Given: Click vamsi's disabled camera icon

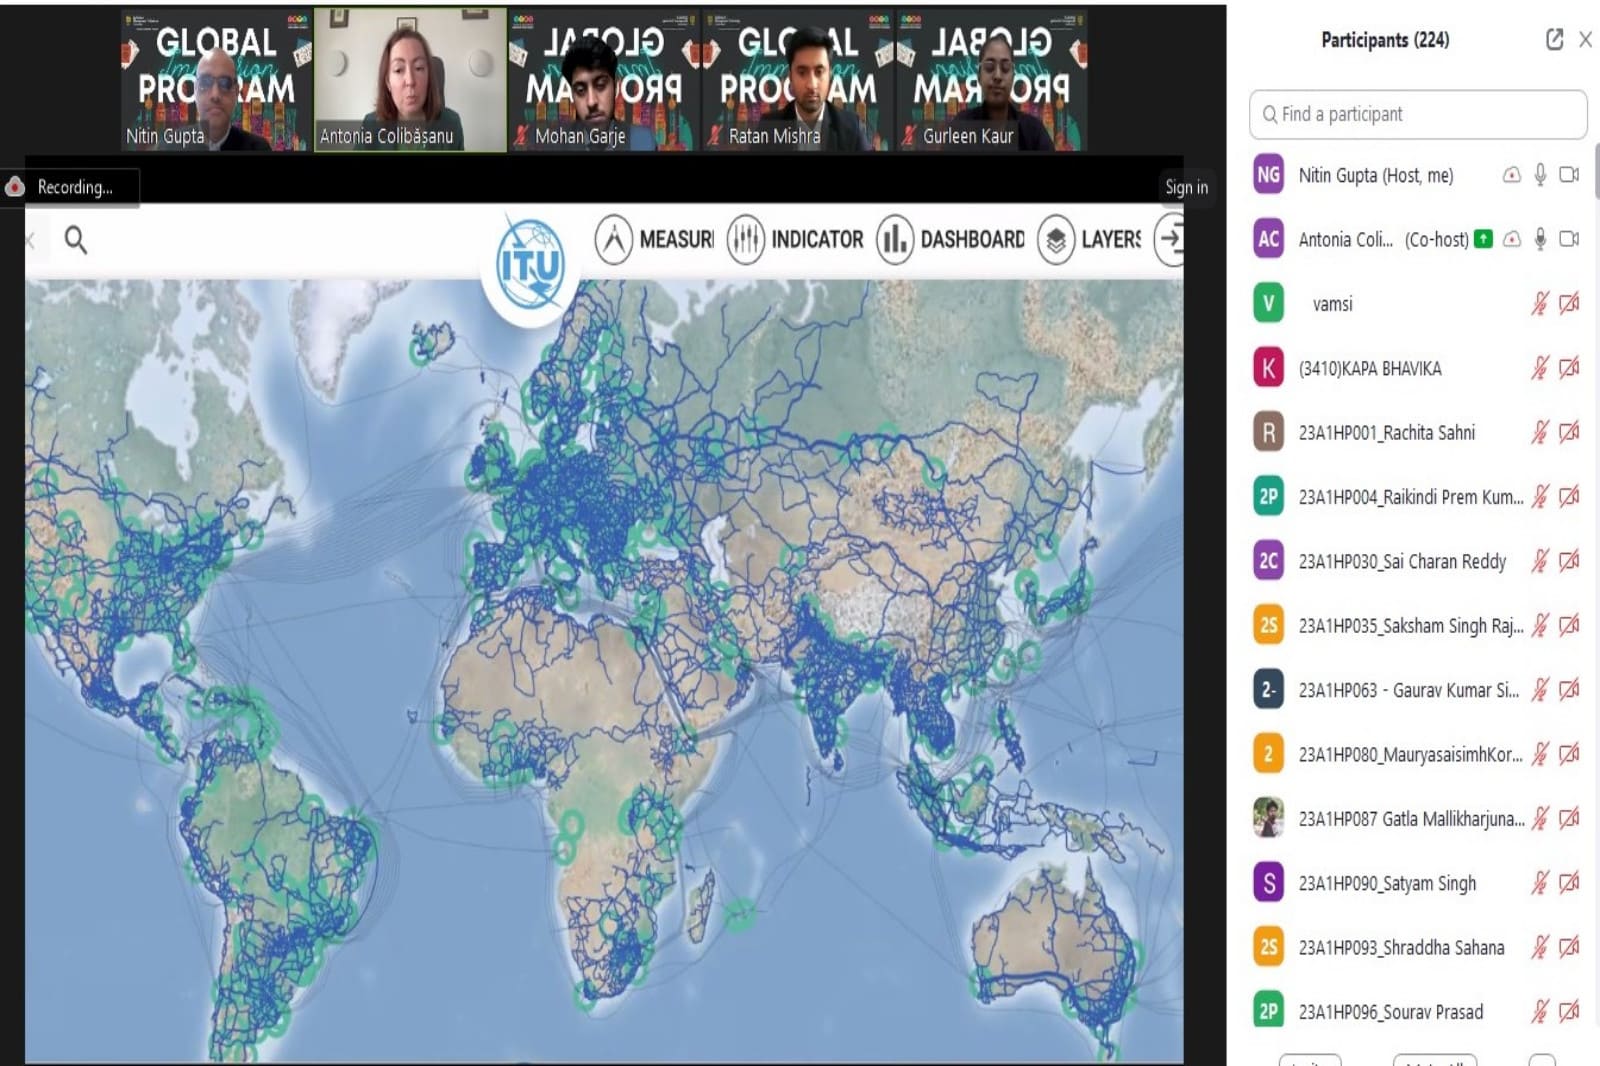Looking at the screenshot, I should [1569, 303].
